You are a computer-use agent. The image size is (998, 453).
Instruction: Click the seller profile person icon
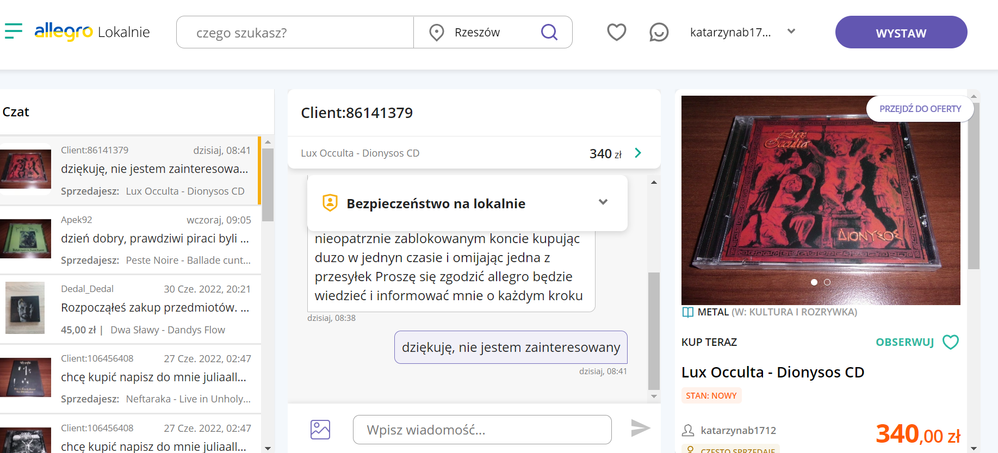(x=687, y=431)
